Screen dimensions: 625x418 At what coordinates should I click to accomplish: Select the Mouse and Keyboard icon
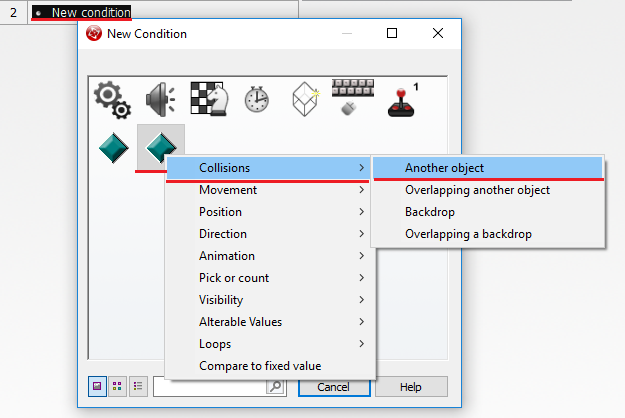coord(353,98)
